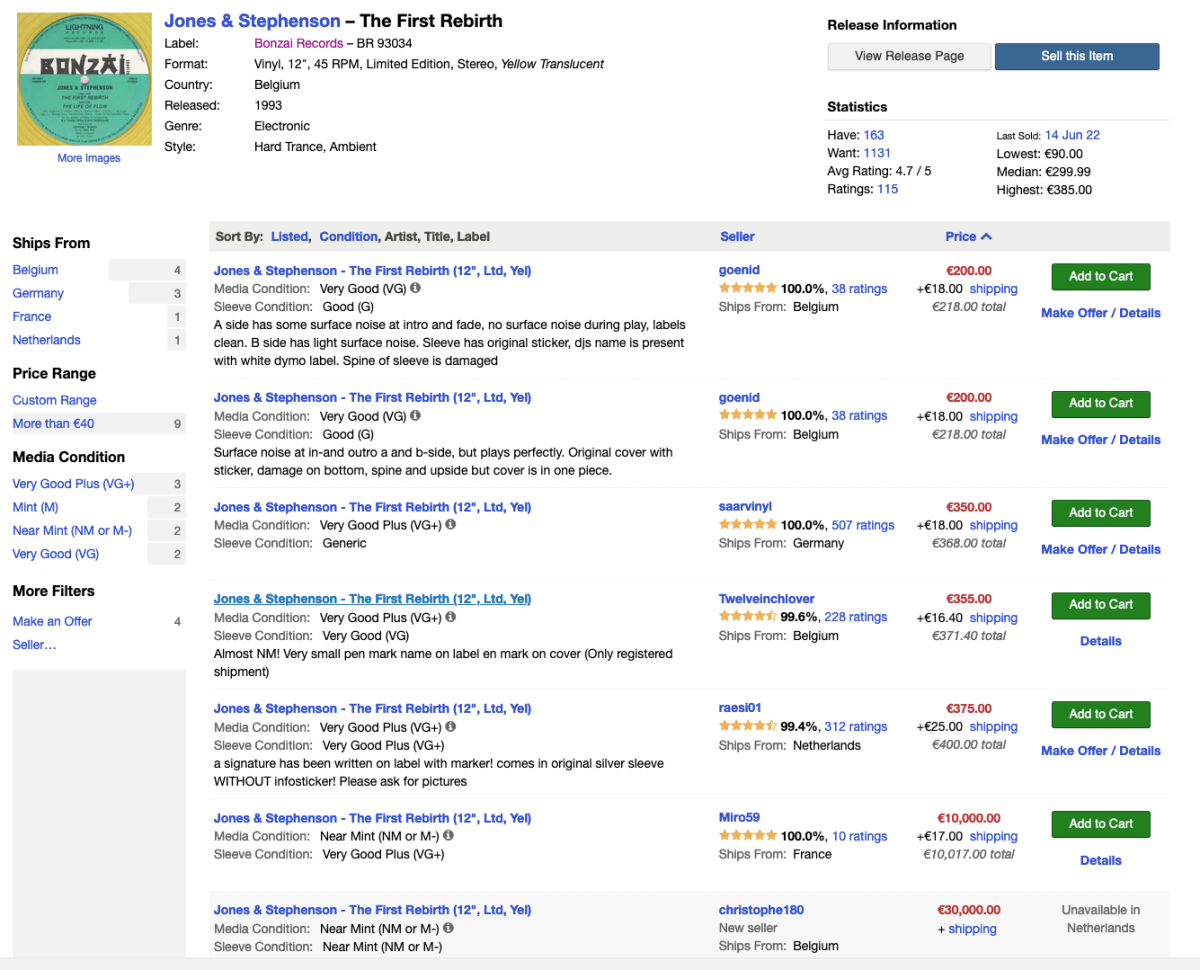The height and width of the screenshot is (970, 1200).
Task: Open seller profile christophe180
Action: click(761, 910)
